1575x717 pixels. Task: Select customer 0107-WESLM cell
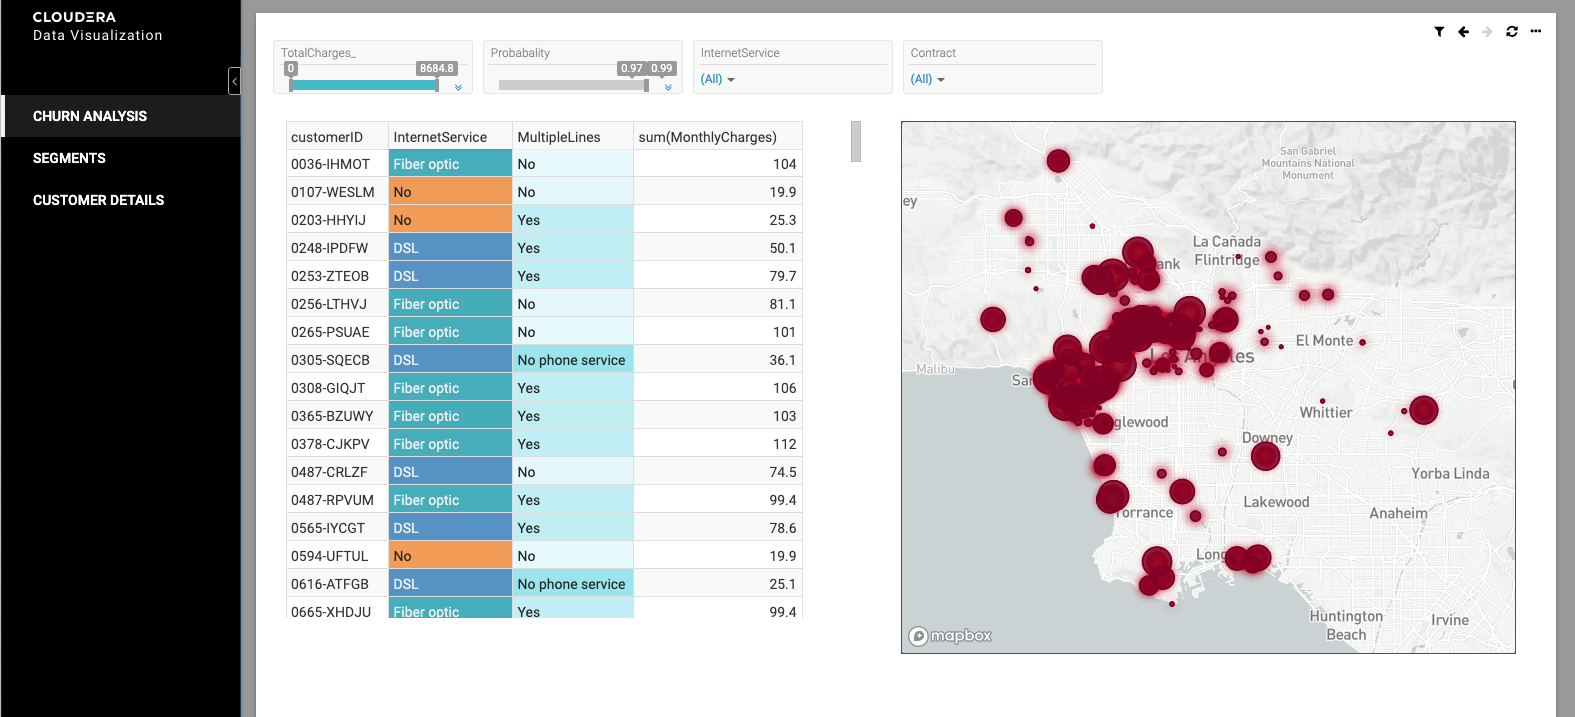(x=337, y=192)
